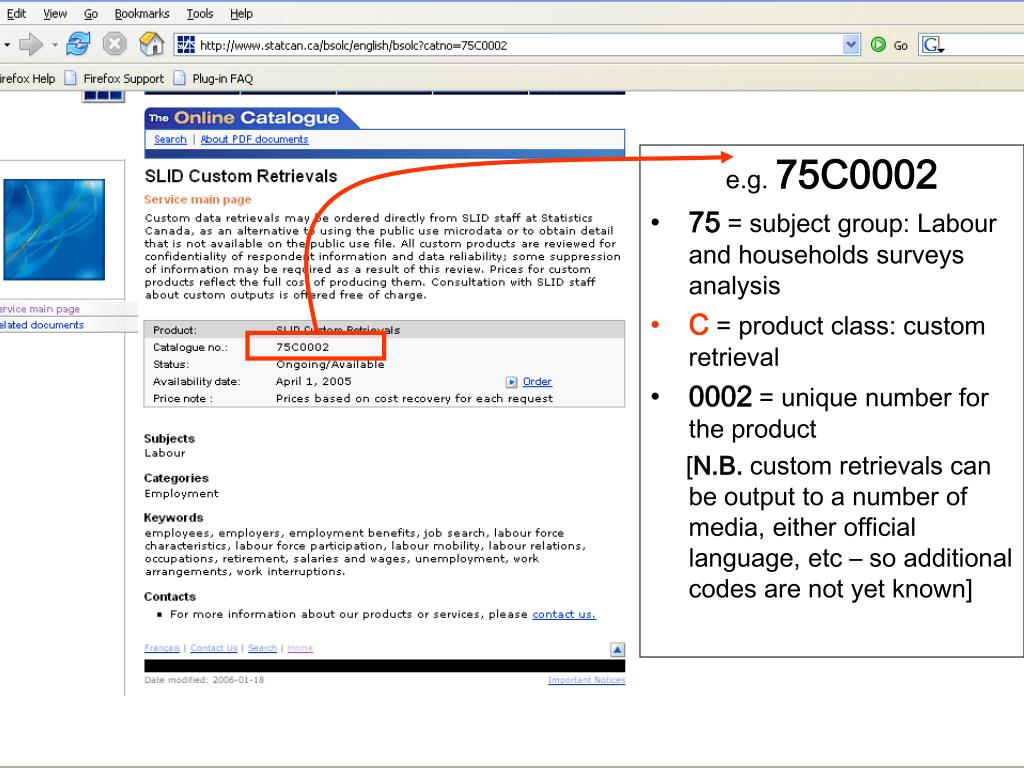Open the Tools menu
This screenshot has height=768, width=1024.
click(200, 14)
